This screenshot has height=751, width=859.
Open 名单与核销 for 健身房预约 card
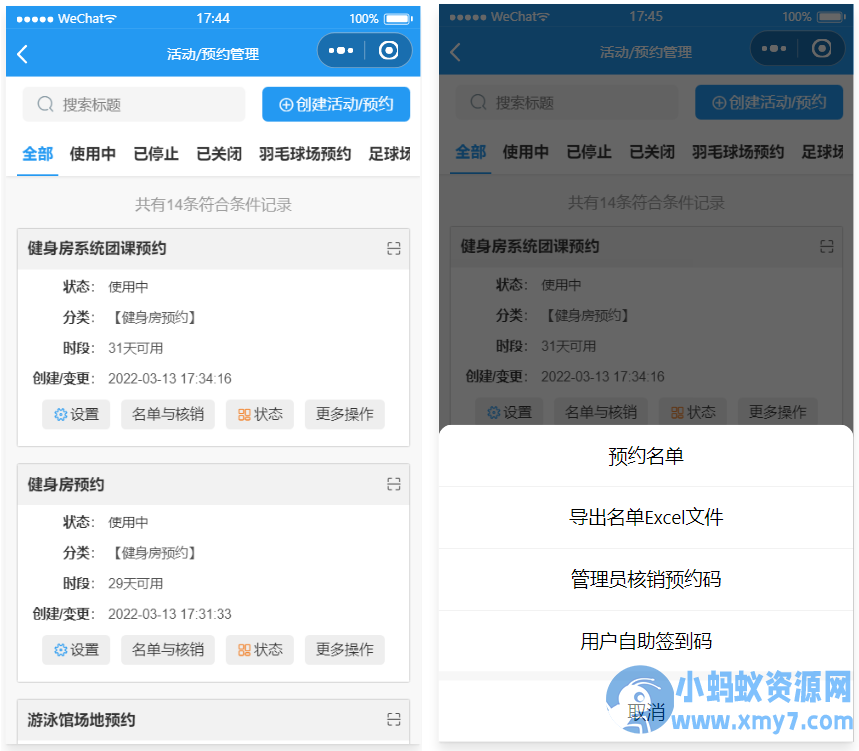168,650
